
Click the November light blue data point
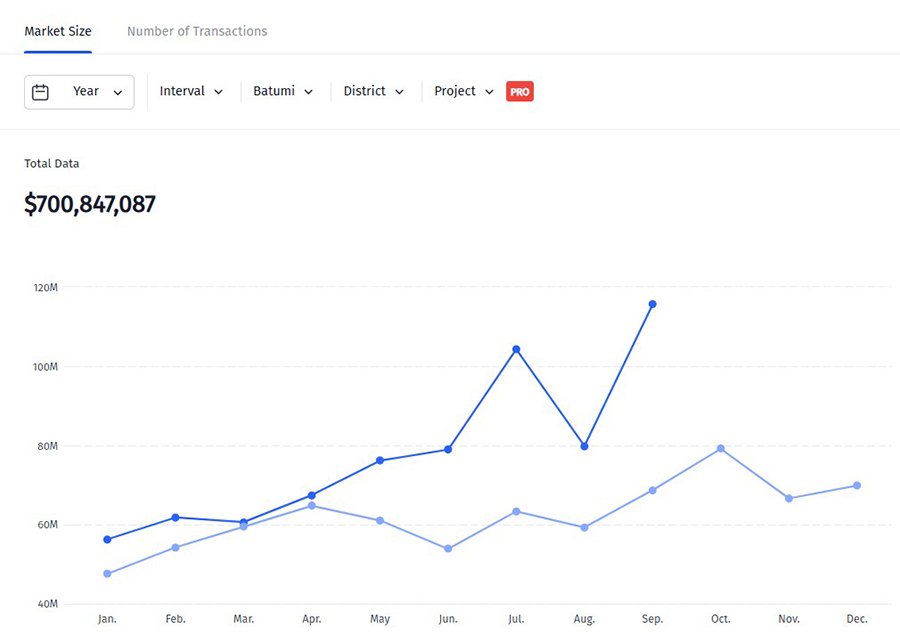(x=789, y=498)
